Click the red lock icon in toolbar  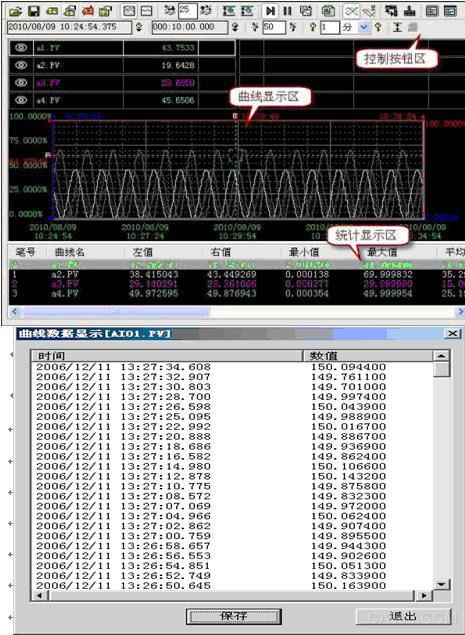click(x=88, y=11)
